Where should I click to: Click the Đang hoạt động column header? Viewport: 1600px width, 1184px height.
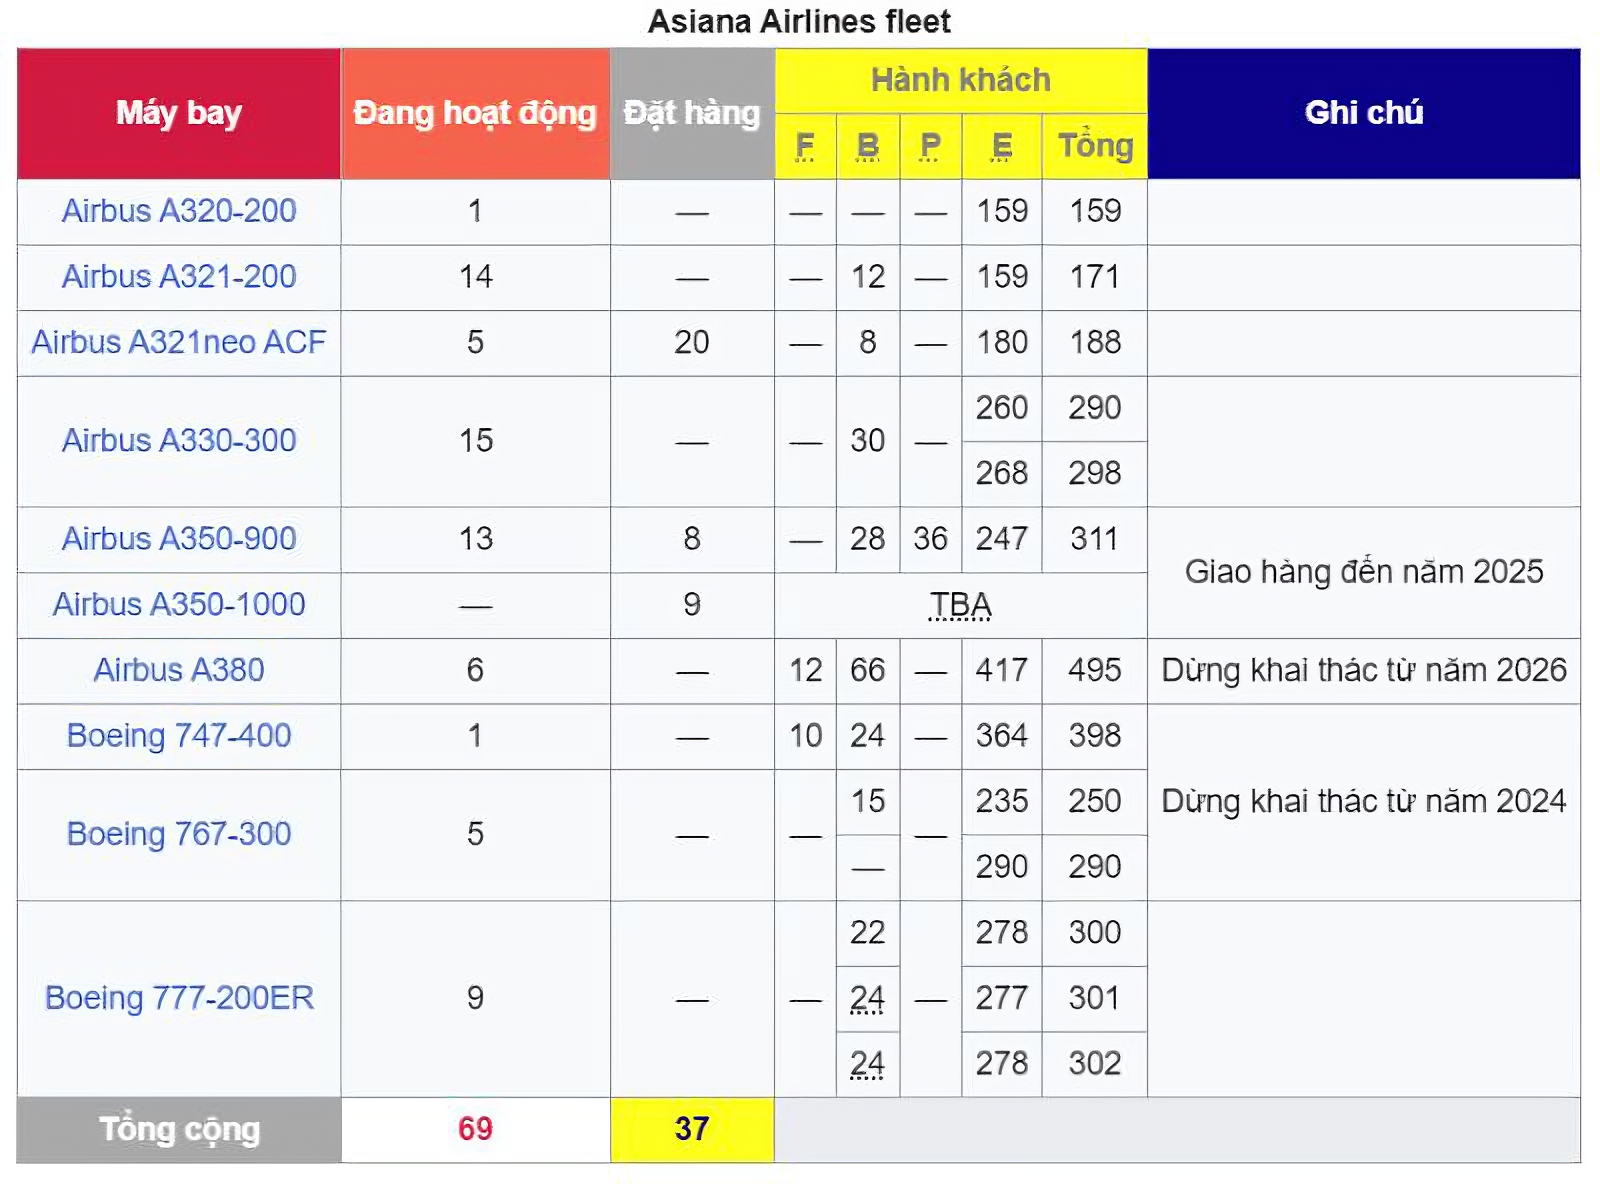(475, 113)
